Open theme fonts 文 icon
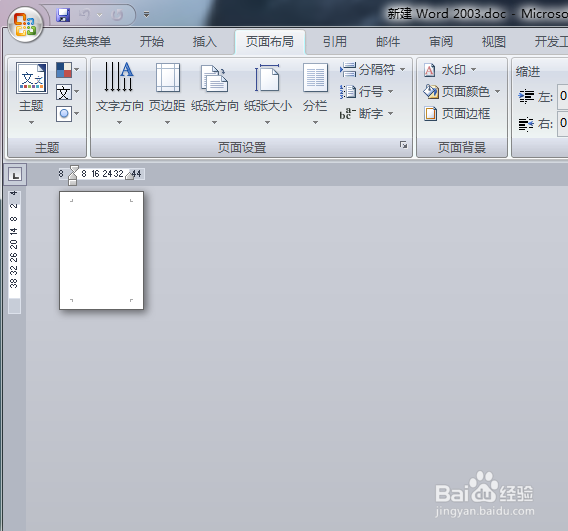This screenshot has width=568, height=531. (x=64, y=92)
